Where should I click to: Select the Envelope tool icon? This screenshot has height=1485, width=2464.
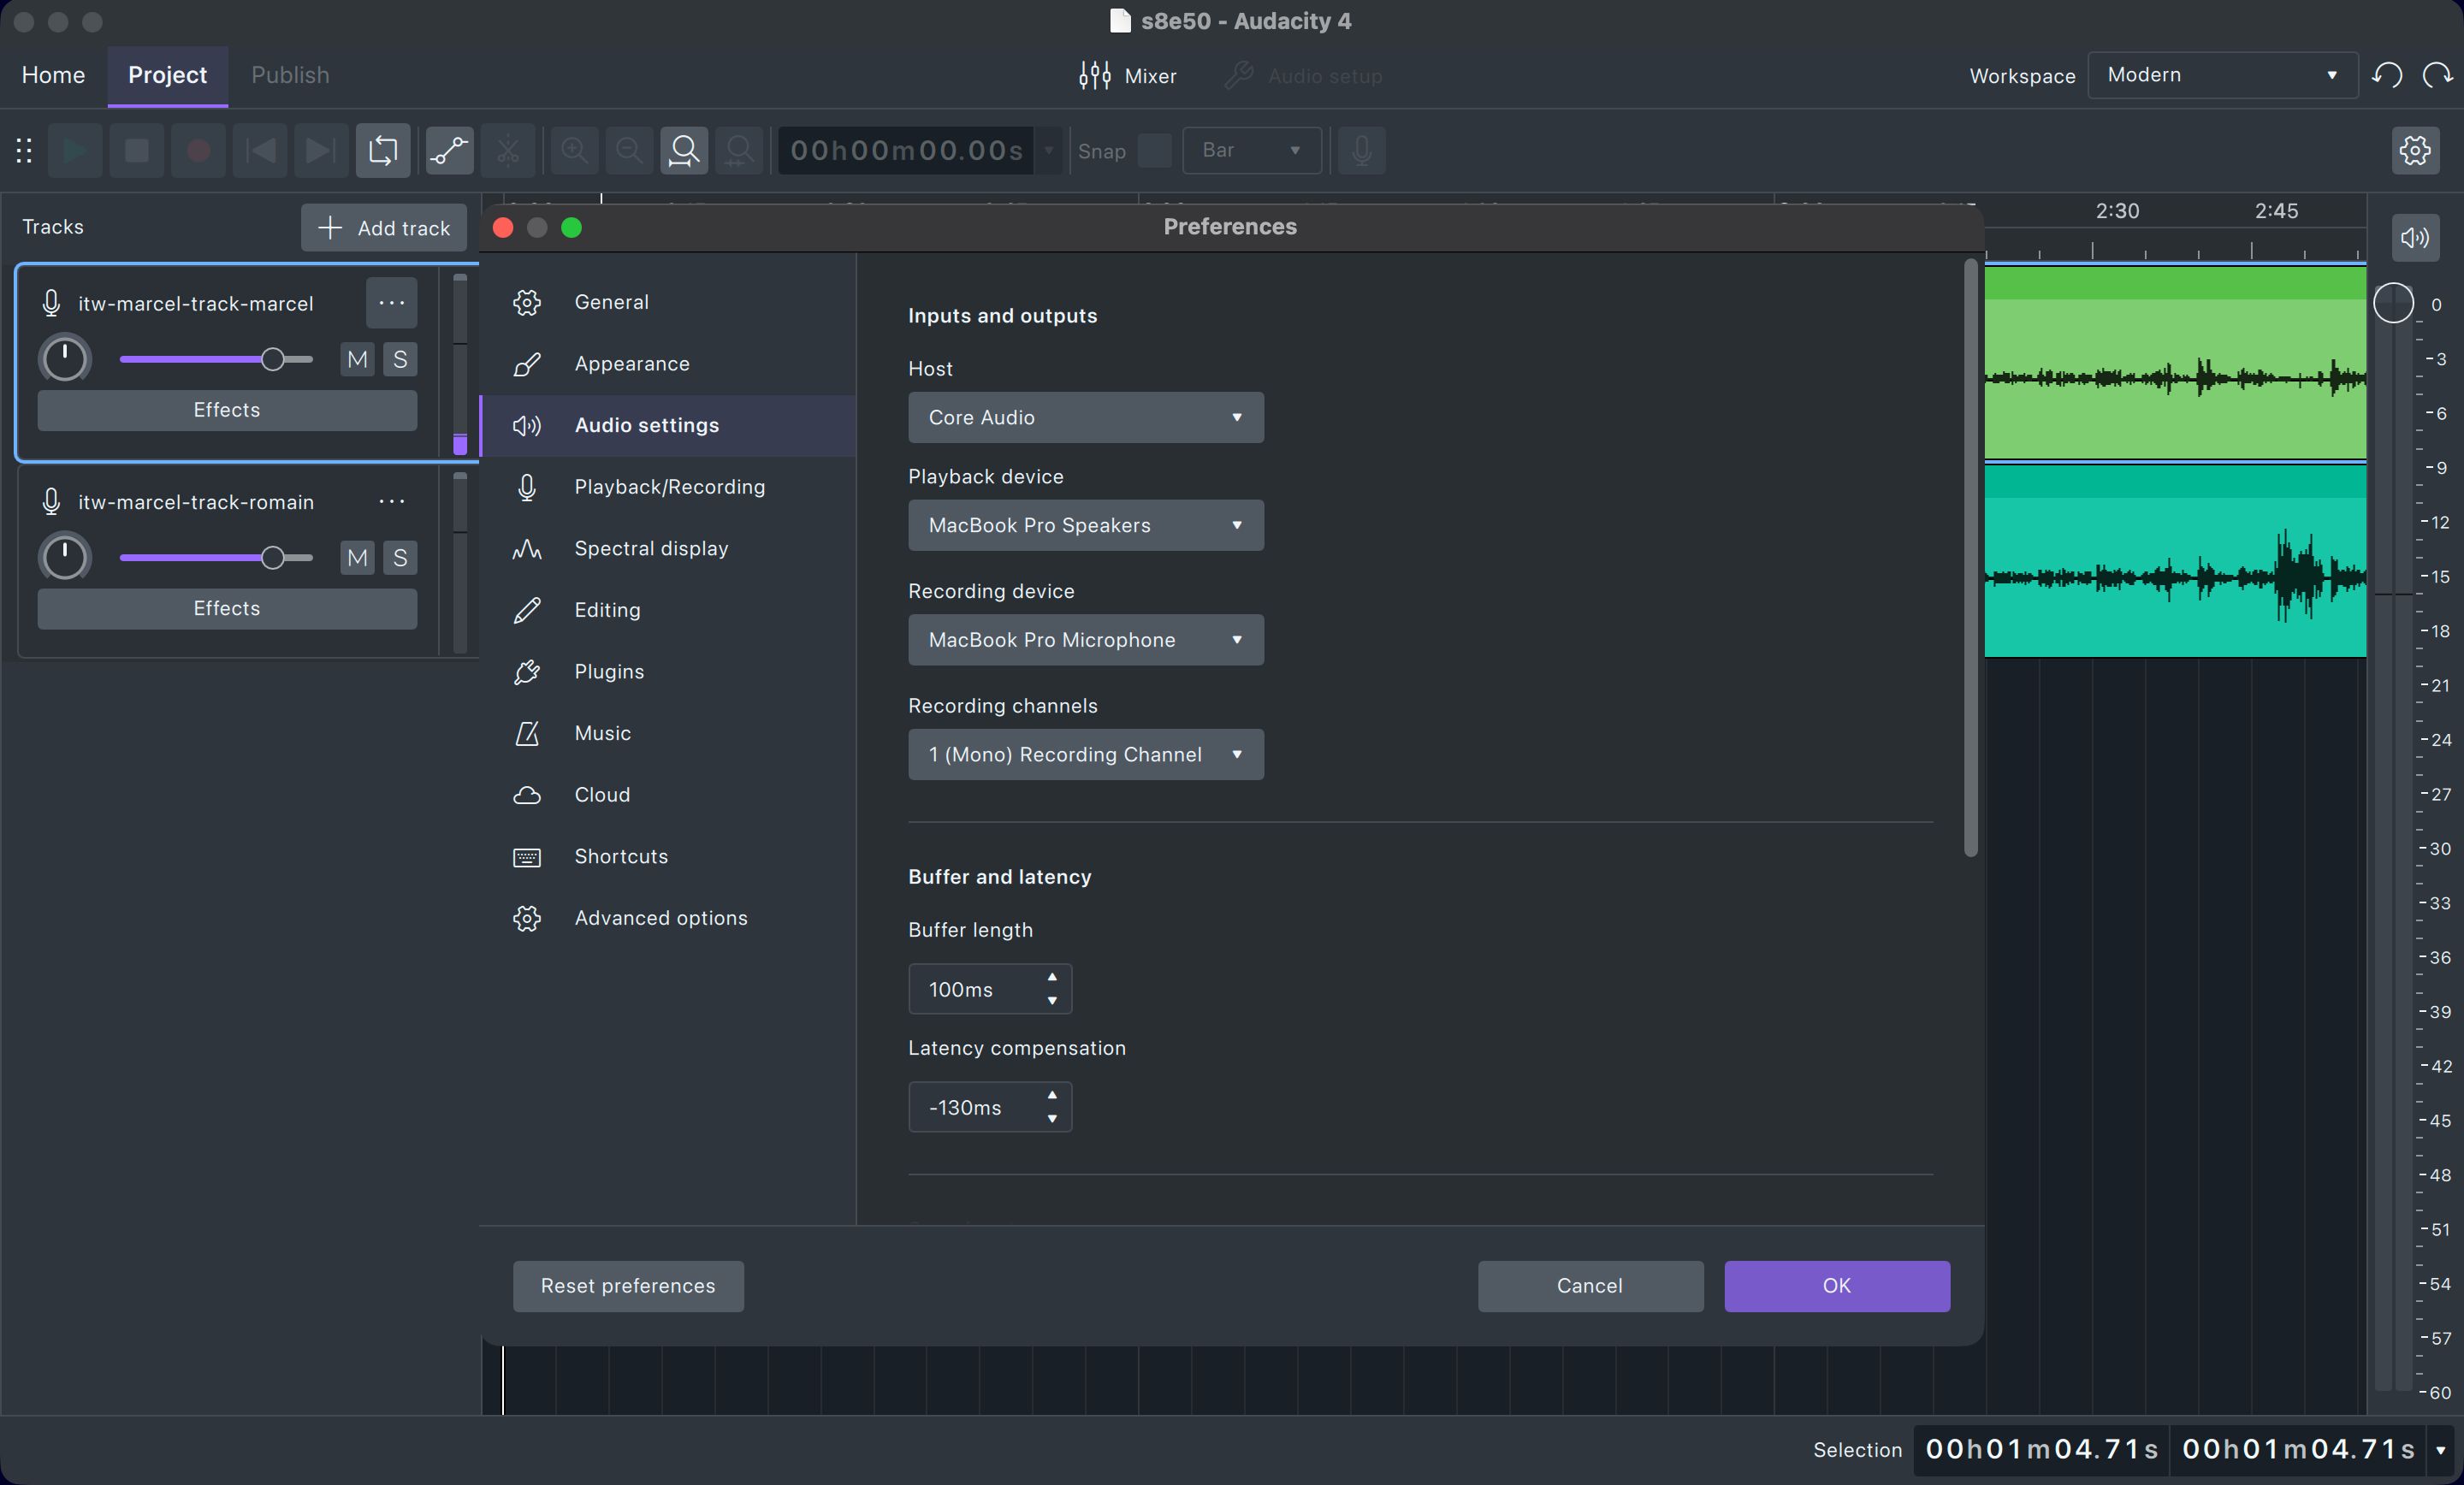[448, 150]
